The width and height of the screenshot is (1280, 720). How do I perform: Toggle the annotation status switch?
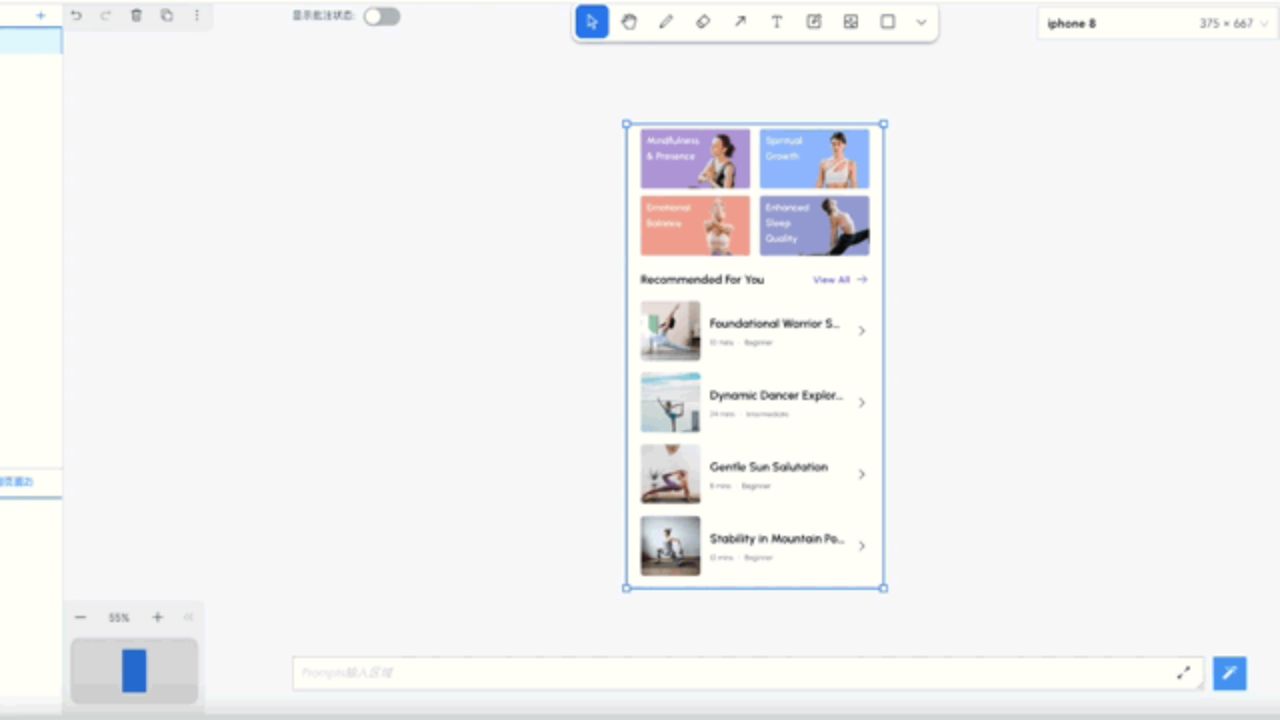point(381,16)
